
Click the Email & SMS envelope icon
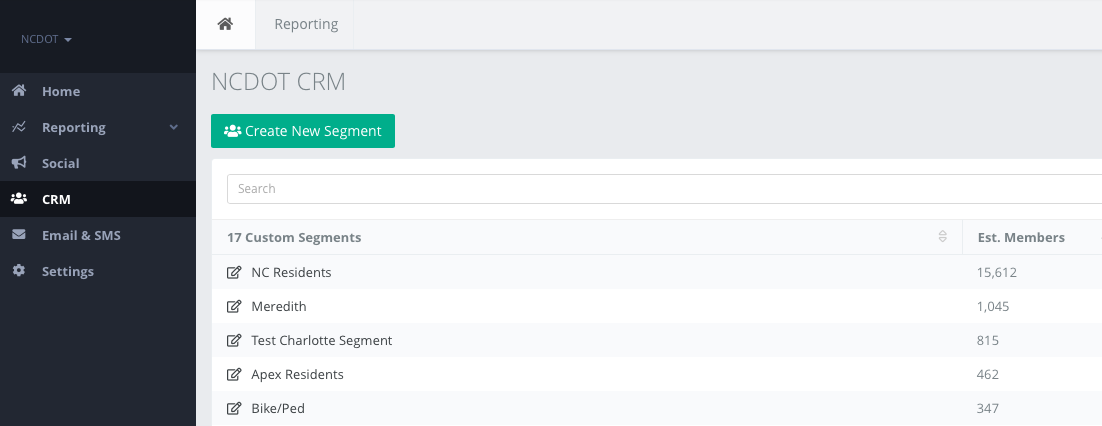click(19, 235)
